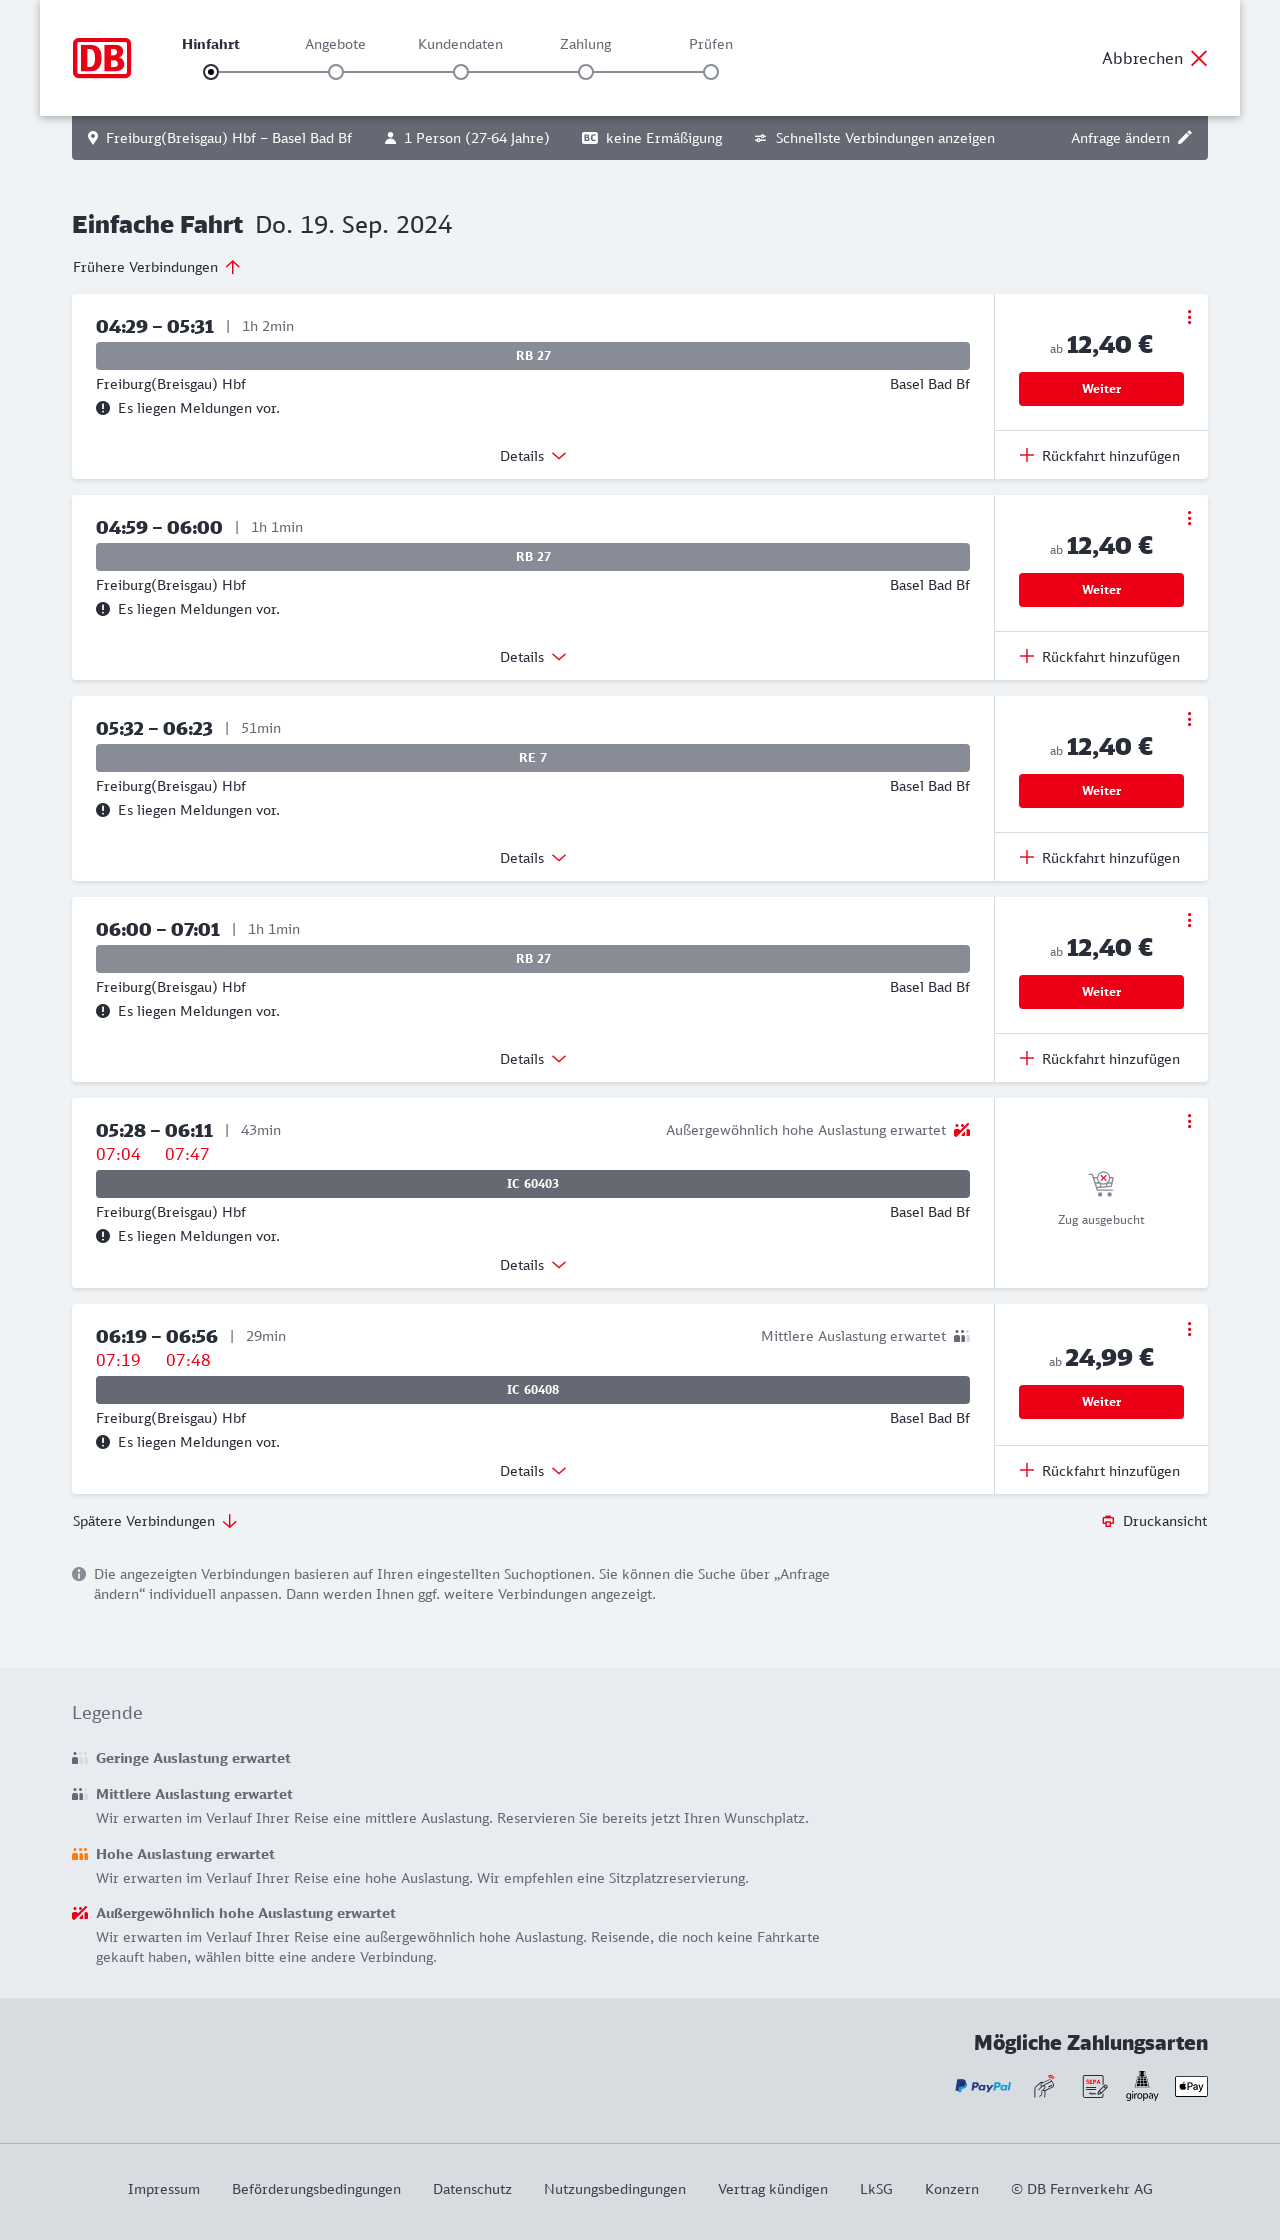Click the warning icon on the 05:32 connection
The width and height of the screenshot is (1280, 2240).
103,810
